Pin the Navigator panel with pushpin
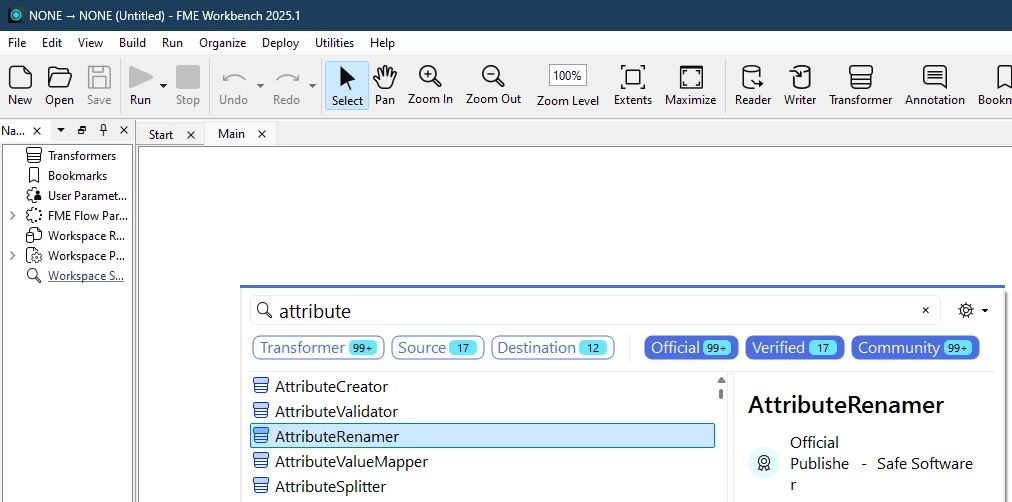 click(x=103, y=130)
